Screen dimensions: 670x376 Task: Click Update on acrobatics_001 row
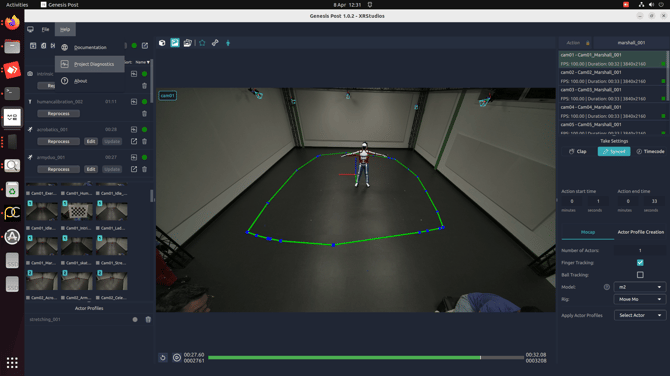pyautogui.click(x=112, y=141)
